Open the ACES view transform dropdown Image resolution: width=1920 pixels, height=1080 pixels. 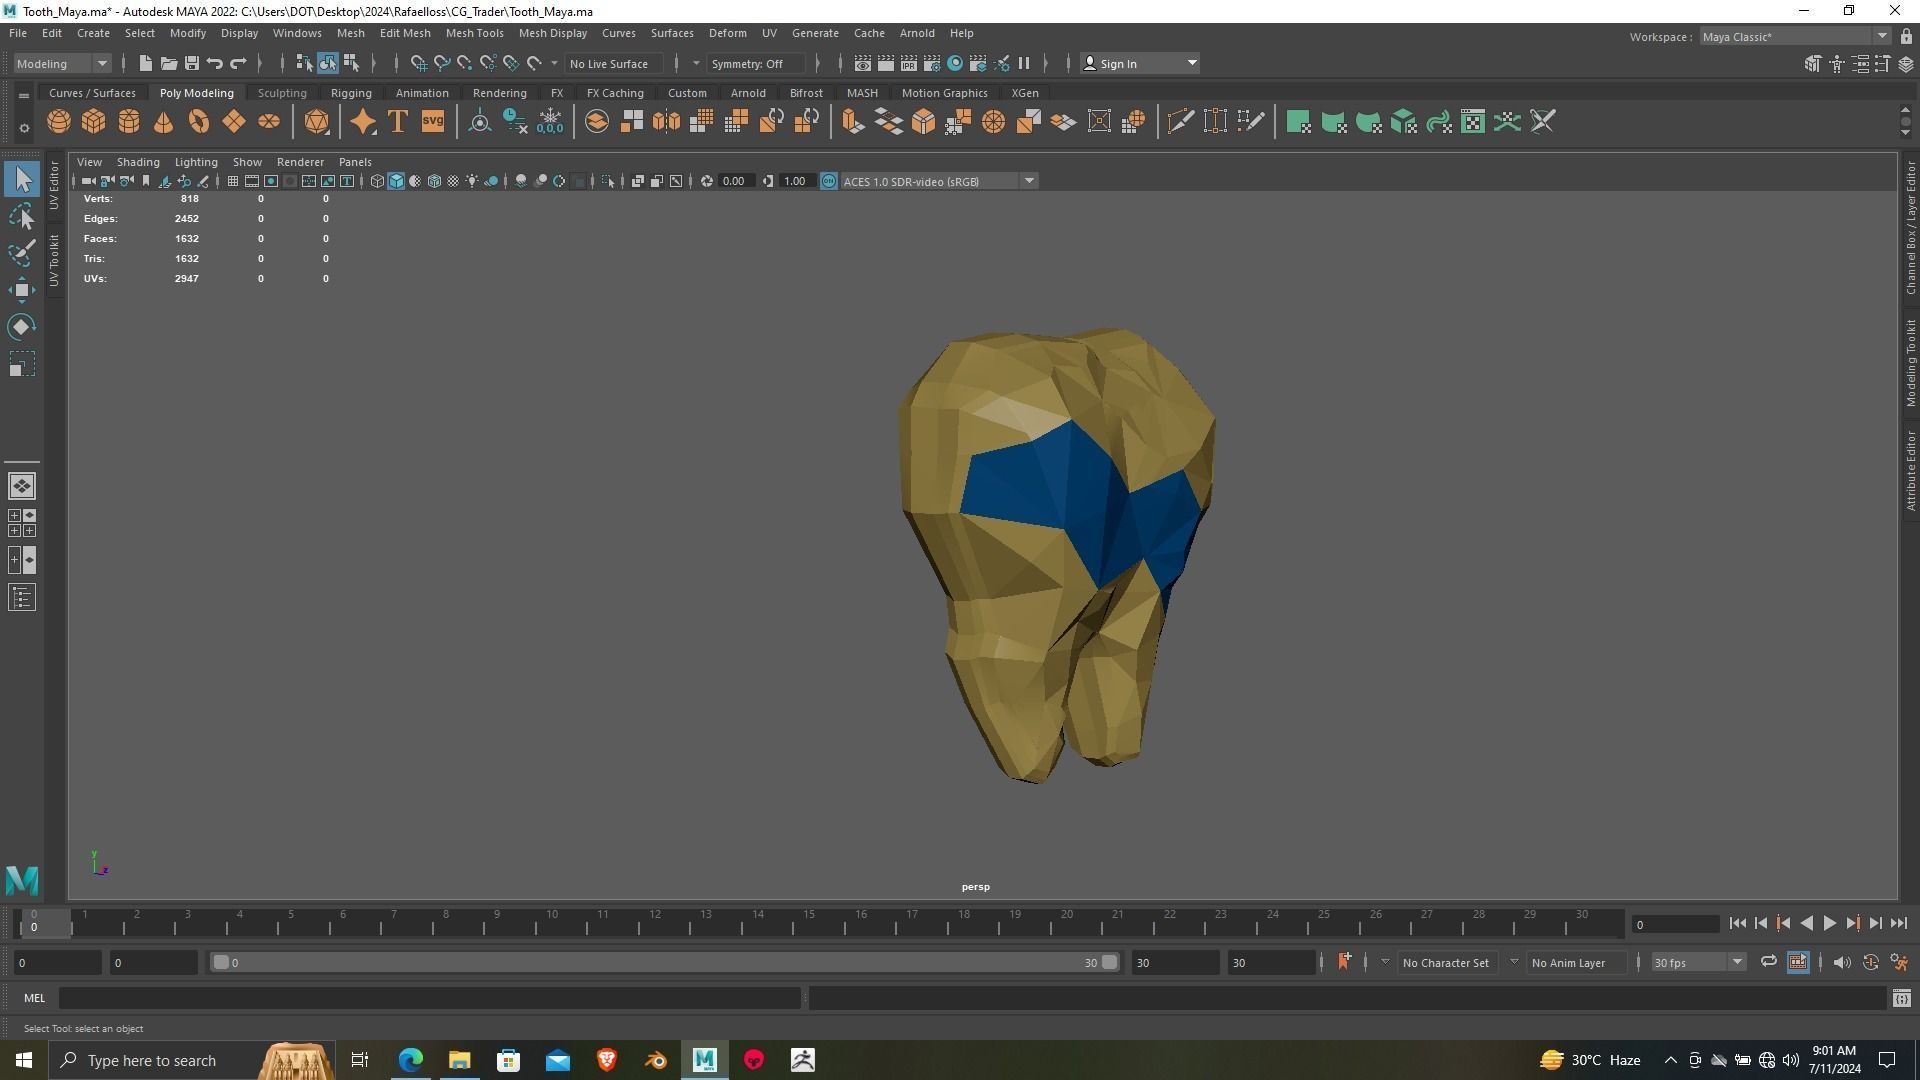(x=938, y=181)
